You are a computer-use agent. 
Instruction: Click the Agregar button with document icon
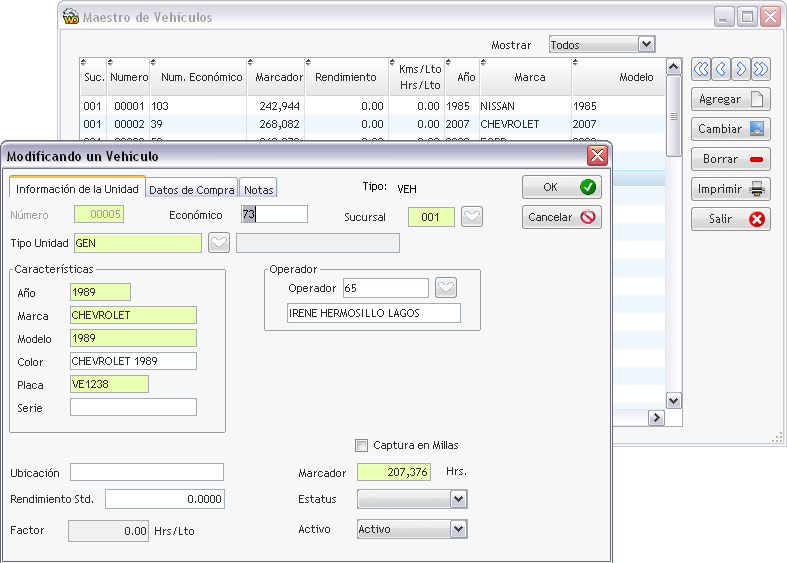(x=730, y=99)
